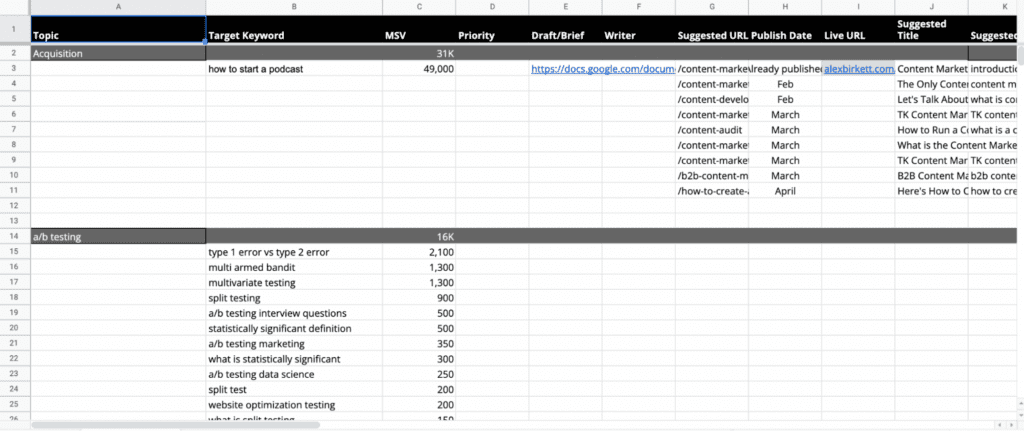Select the 'How to Run a C' title cell

click(x=931, y=130)
